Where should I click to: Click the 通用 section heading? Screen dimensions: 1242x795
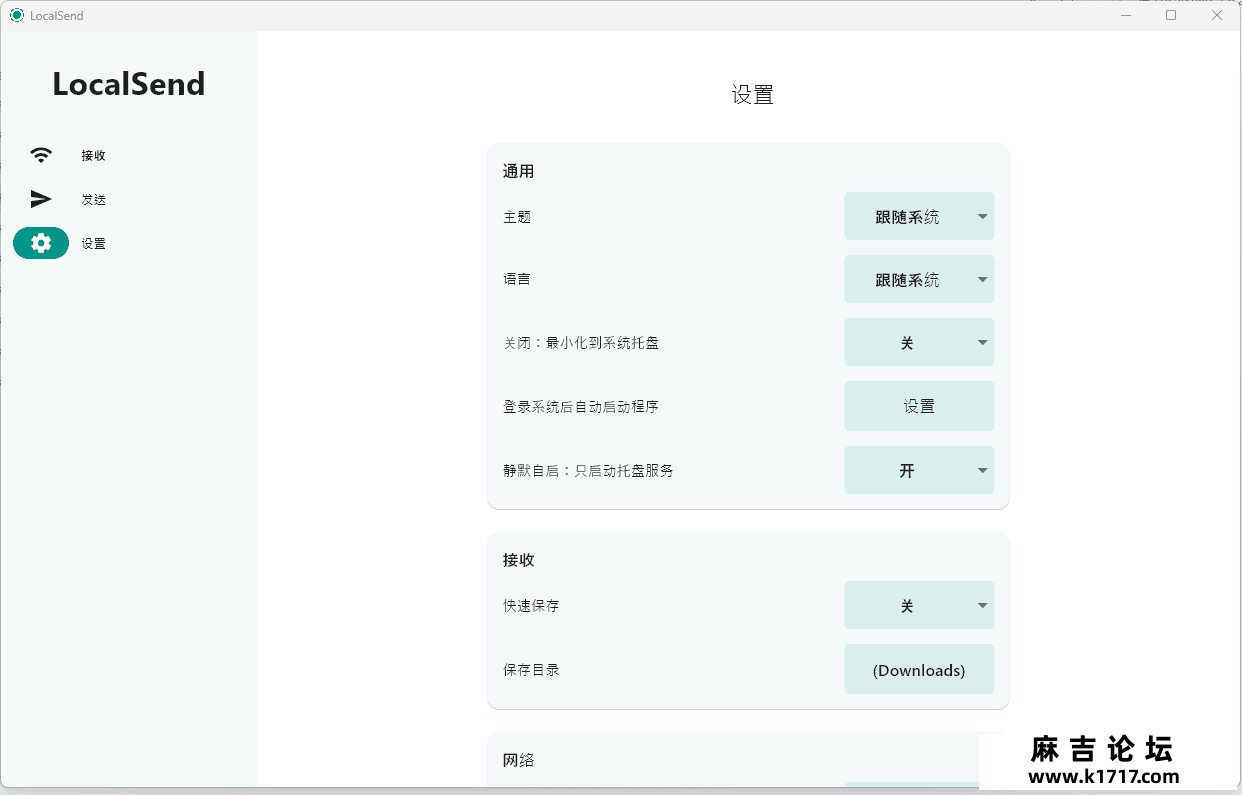click(x=519, y=172)
